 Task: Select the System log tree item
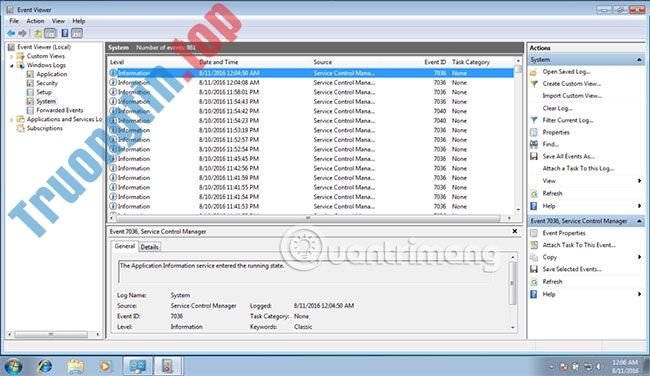coord(46,102)
